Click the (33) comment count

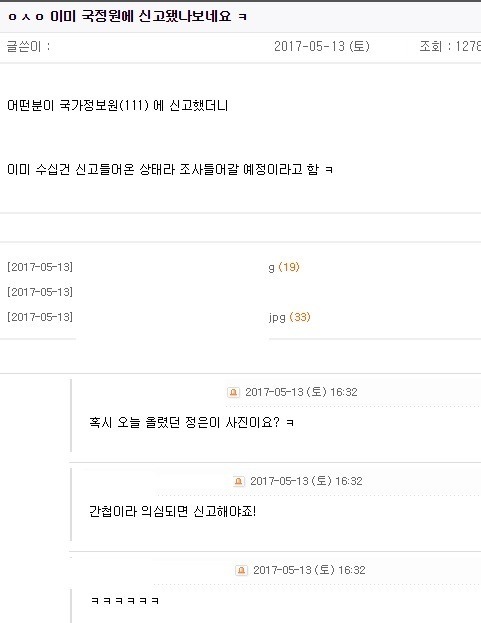(300, 317)
